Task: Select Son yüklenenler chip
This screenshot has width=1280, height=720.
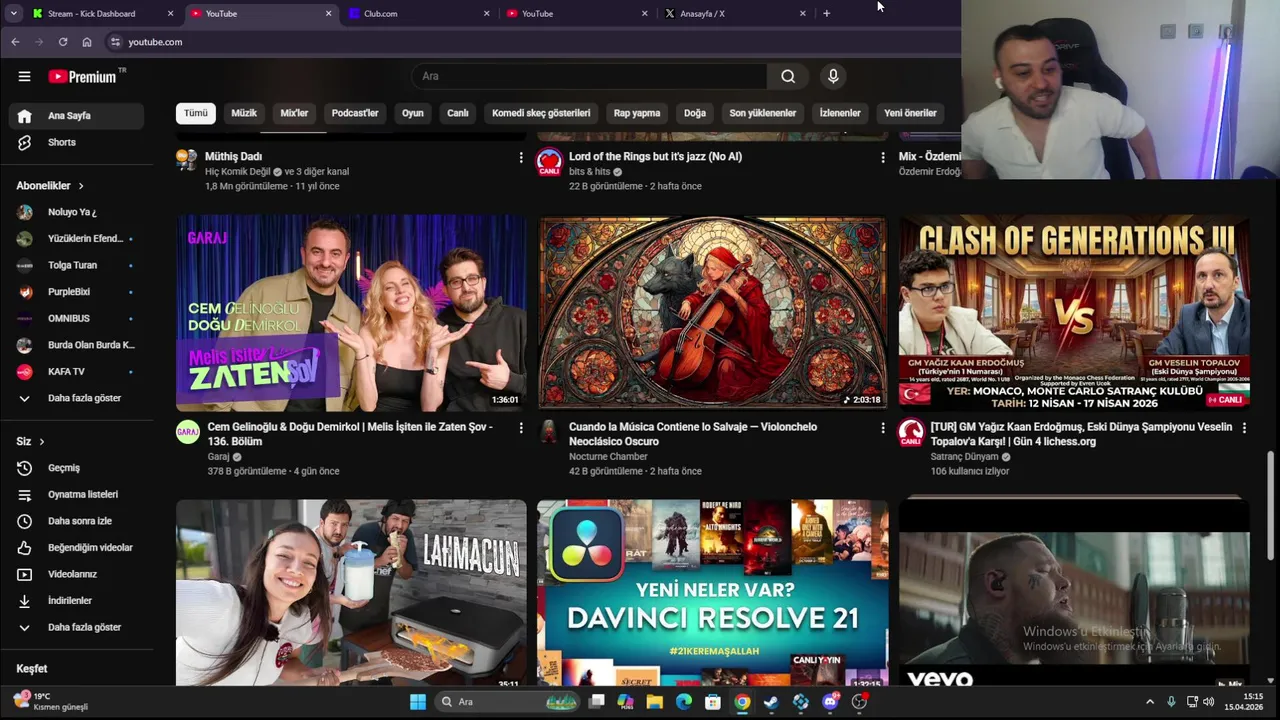Action: tap(763, 113)
